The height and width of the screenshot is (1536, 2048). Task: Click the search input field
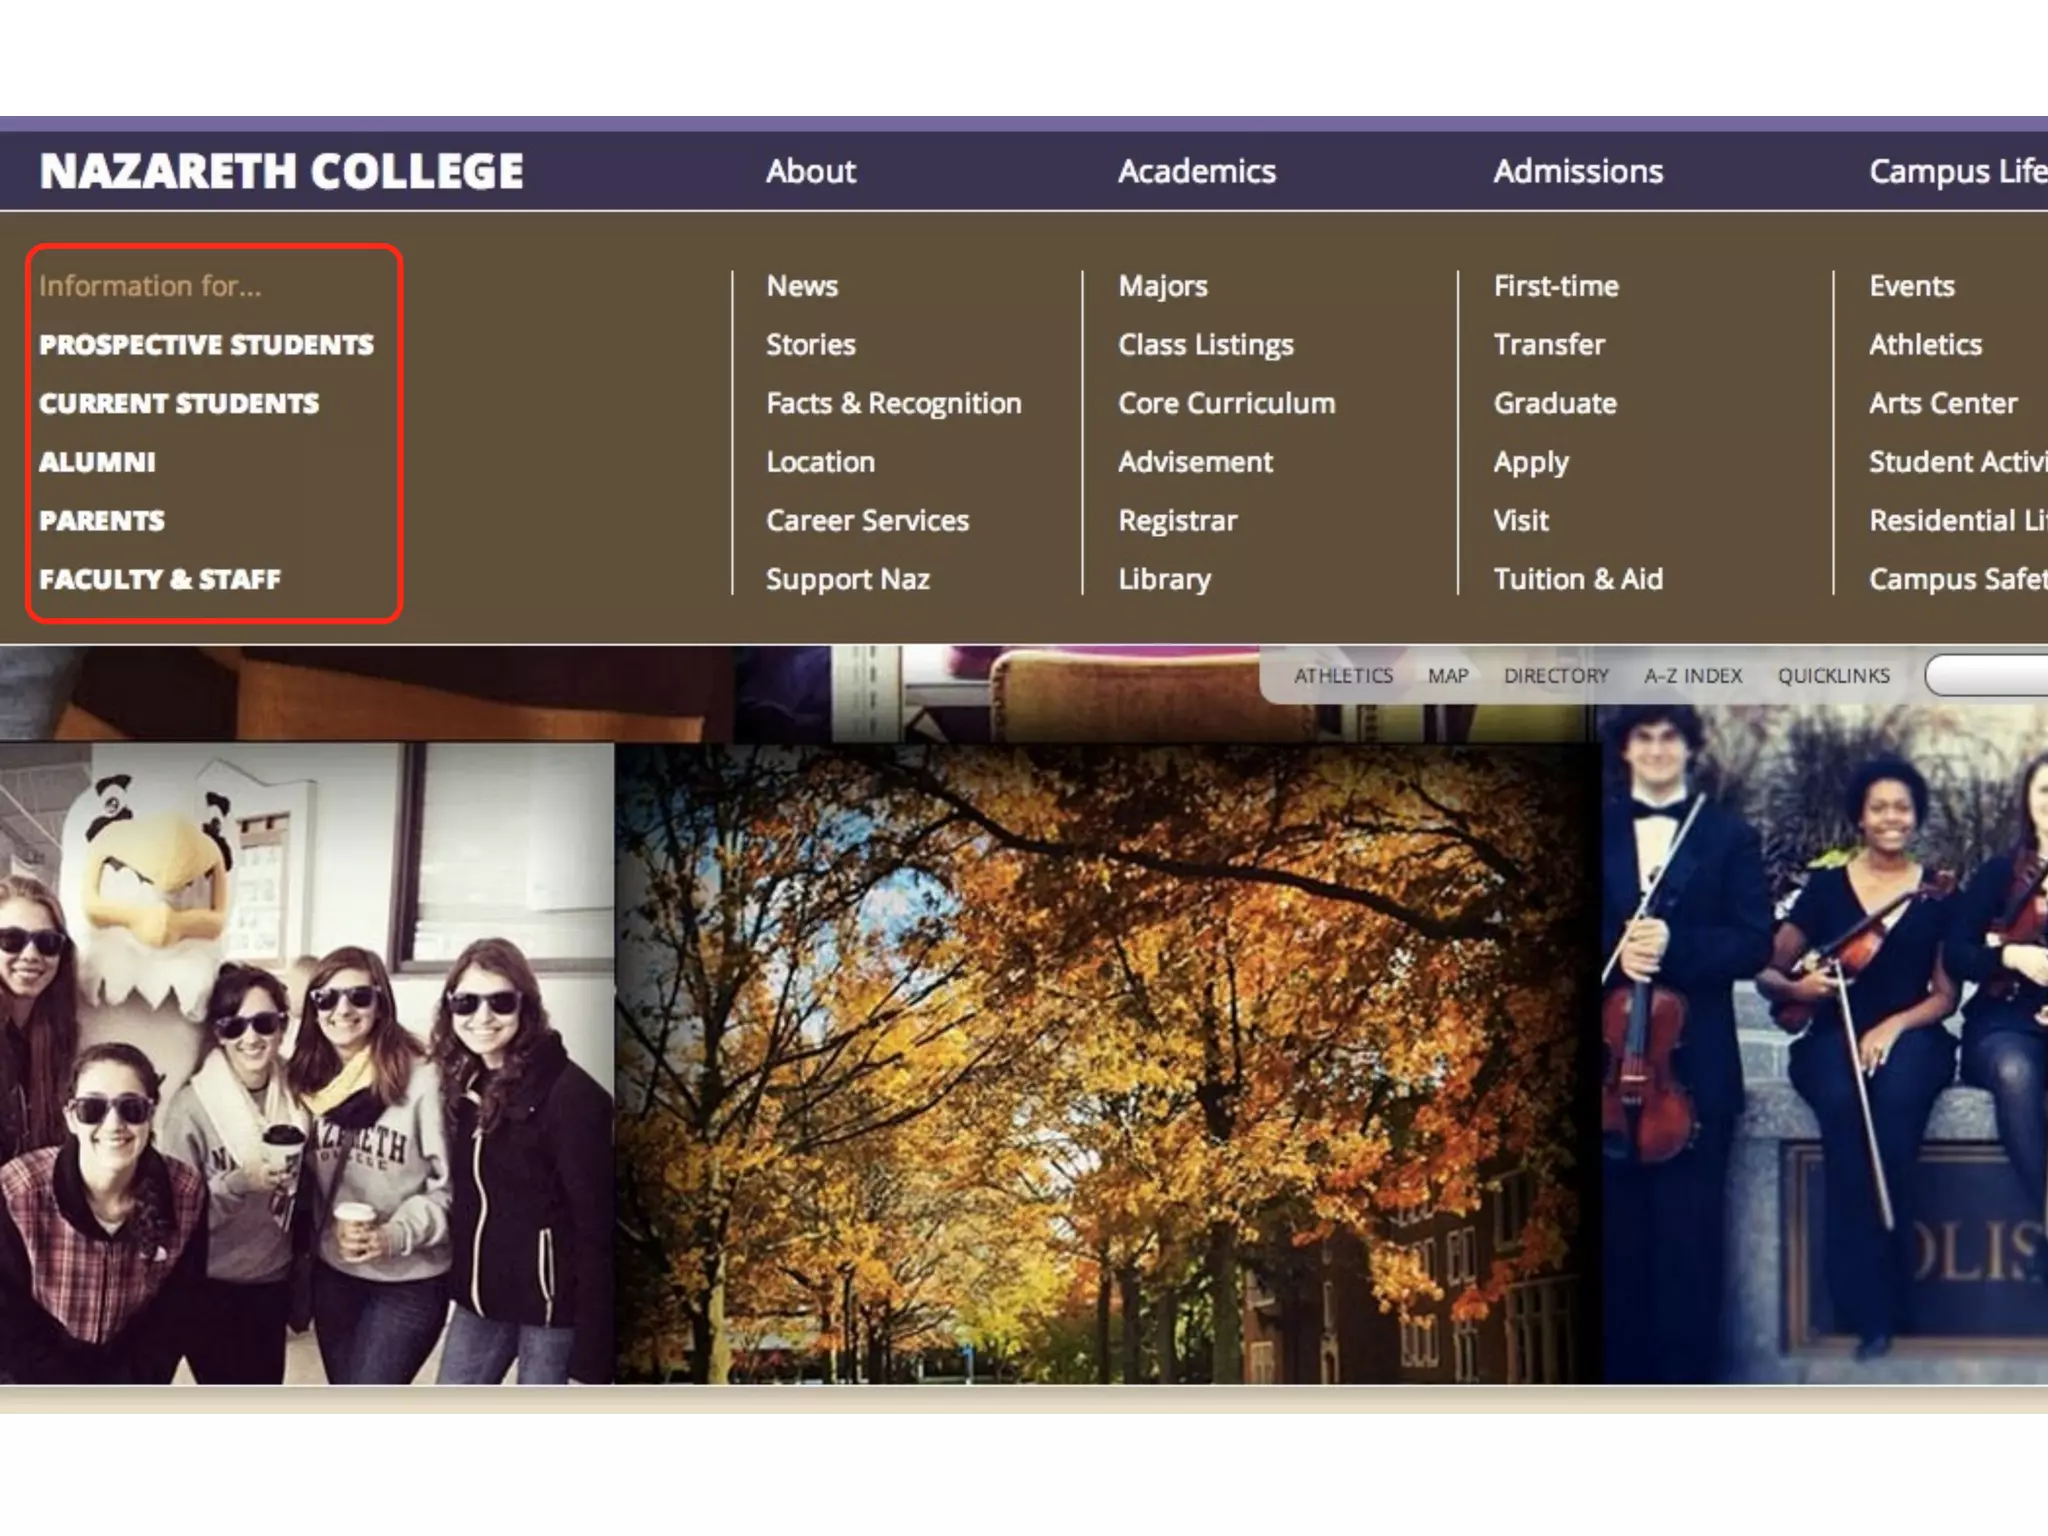click(1990, 676)
